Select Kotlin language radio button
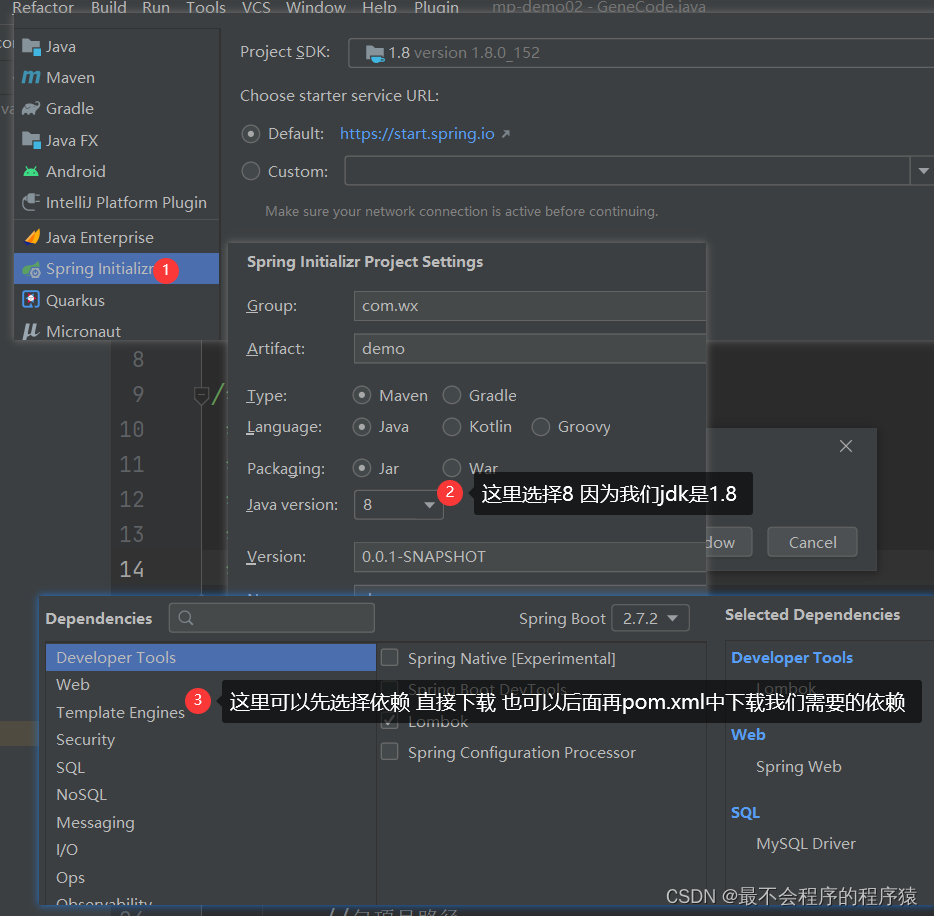 pyautogui.click(x=452, y=426)
